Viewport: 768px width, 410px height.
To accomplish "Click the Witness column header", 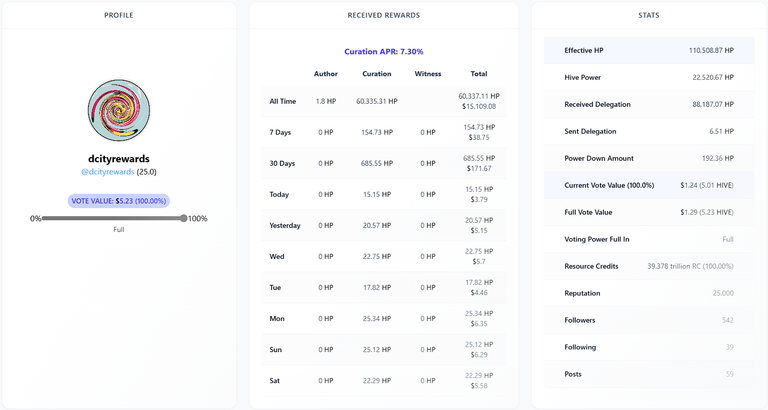I will [x=428, y=74].
